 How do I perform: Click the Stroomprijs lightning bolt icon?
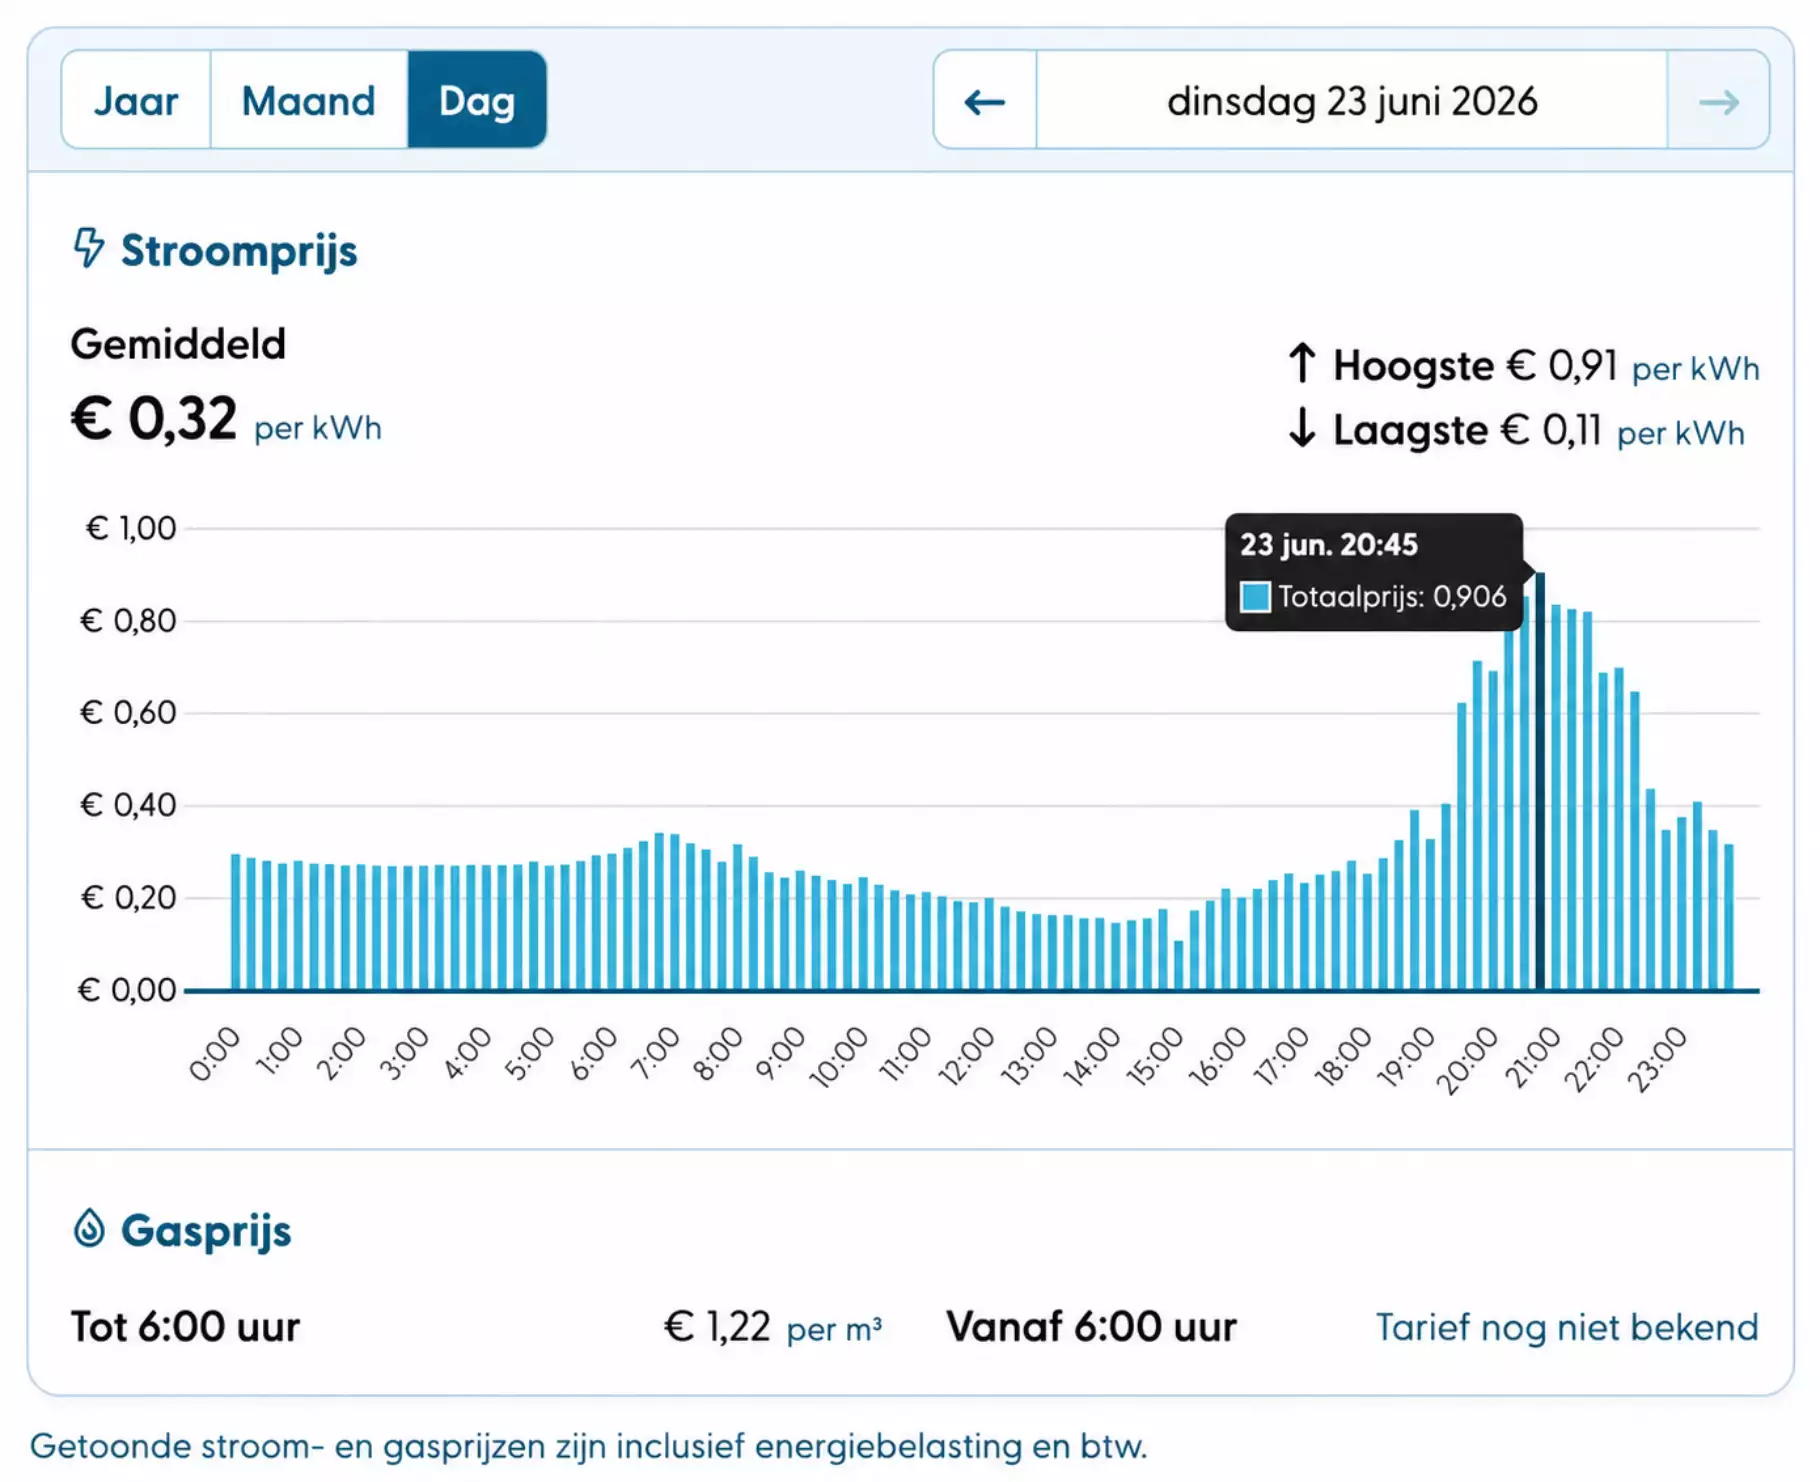coord(89,248)
